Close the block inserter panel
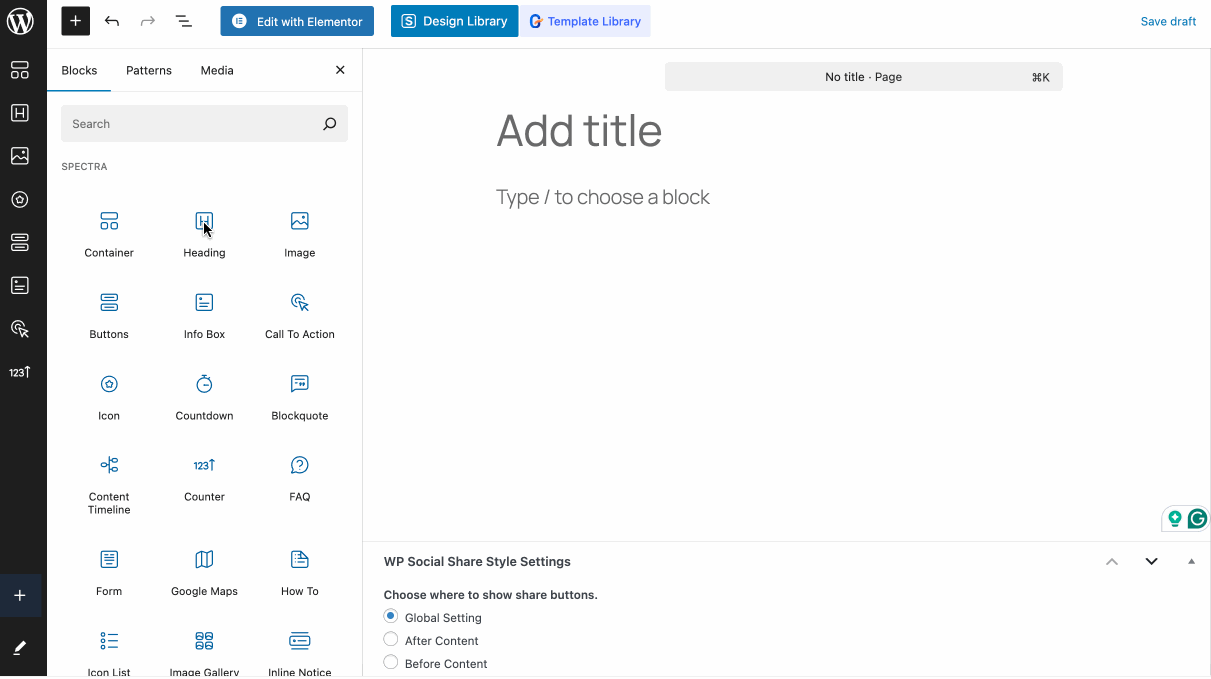Screen dimensions: 1211x679 click(x=340, y=70)
